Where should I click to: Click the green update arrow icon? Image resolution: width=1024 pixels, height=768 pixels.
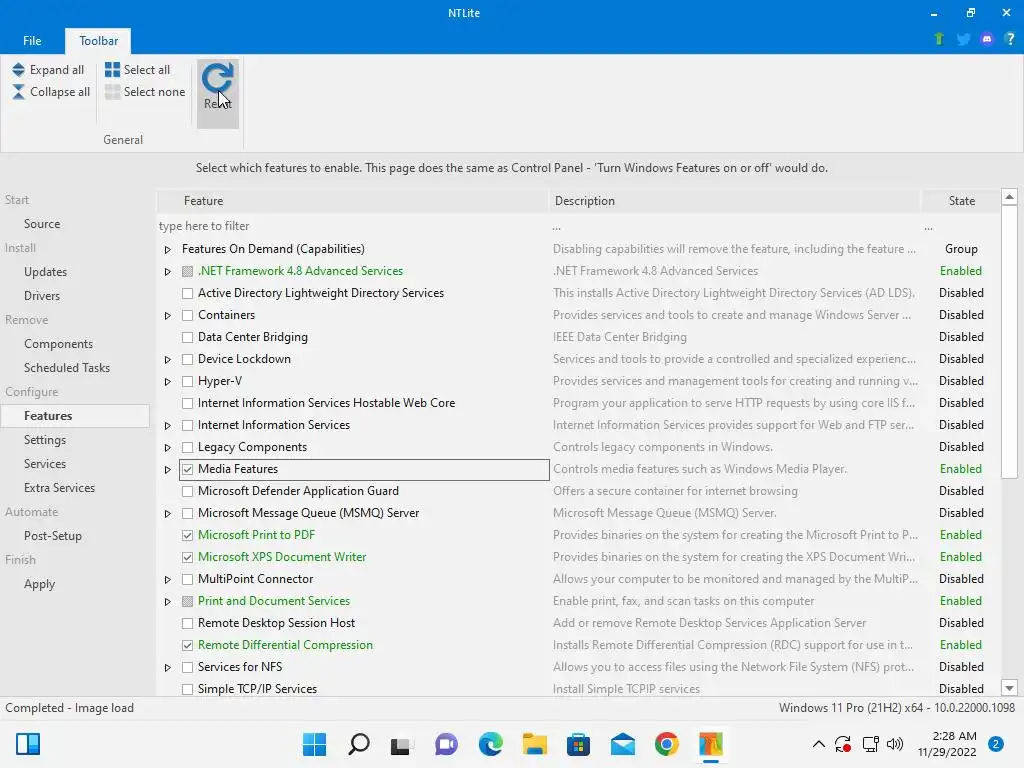pyautogui.click(x=939, y=39)
